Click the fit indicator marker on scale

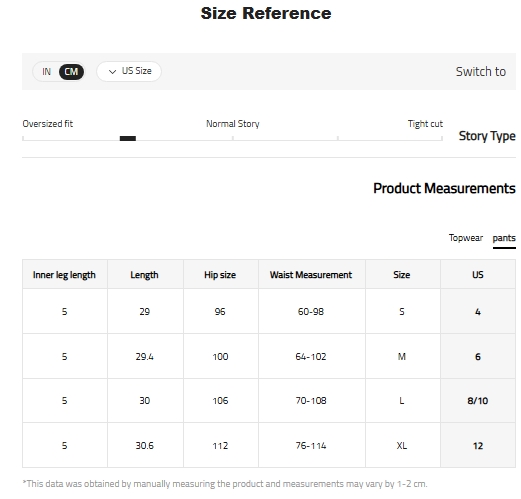click(128, 138)
